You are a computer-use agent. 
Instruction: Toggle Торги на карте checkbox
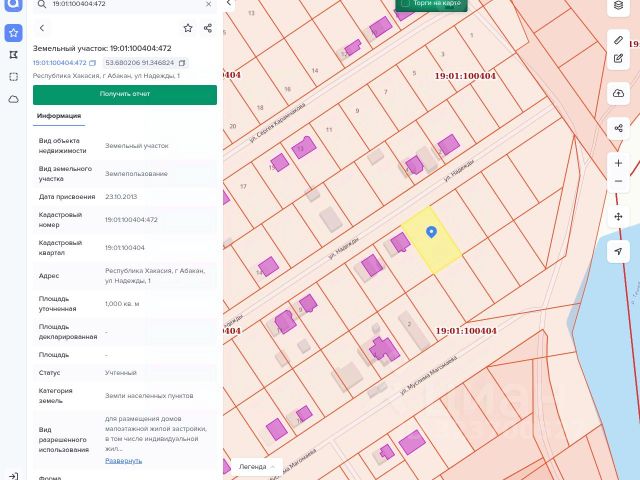coord(405,3)
